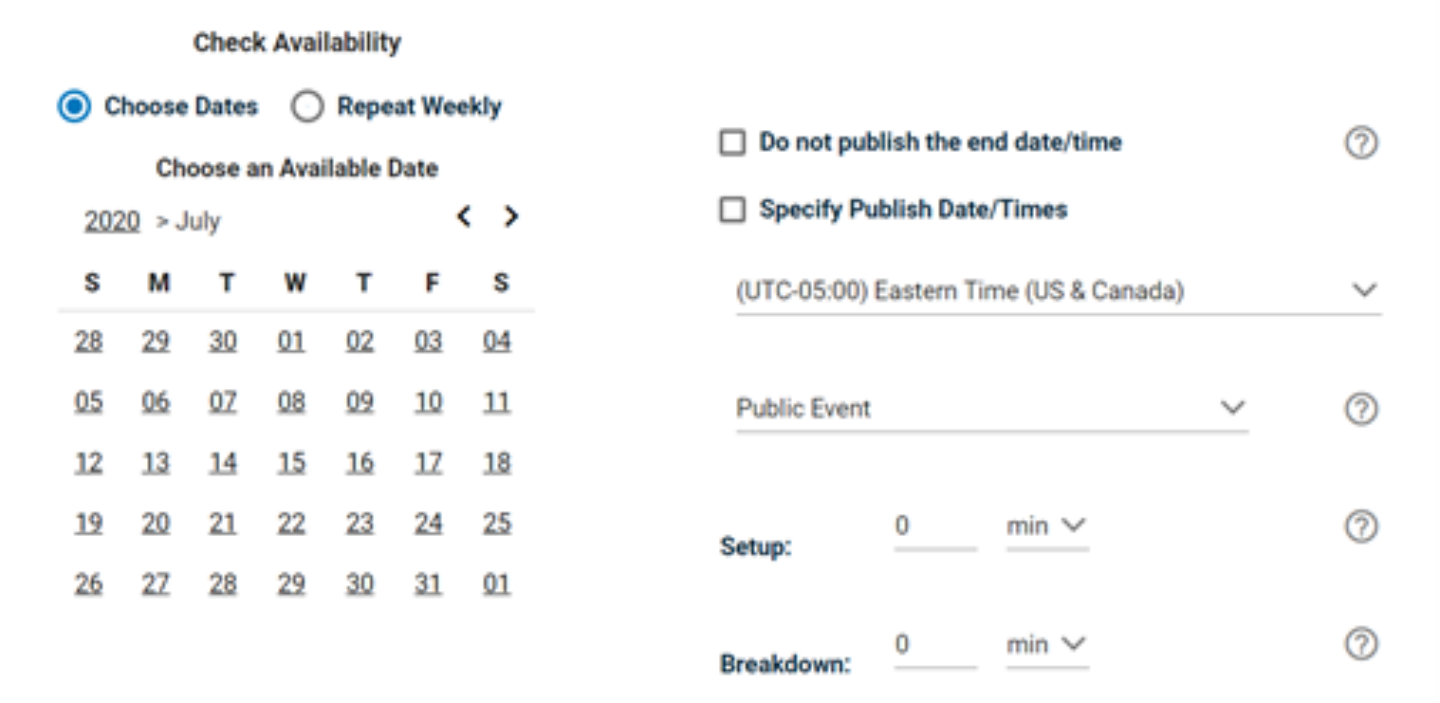Screen dimensions: 1440x703
Task: Open help for end date publishing
Action: pos(1360,144)
